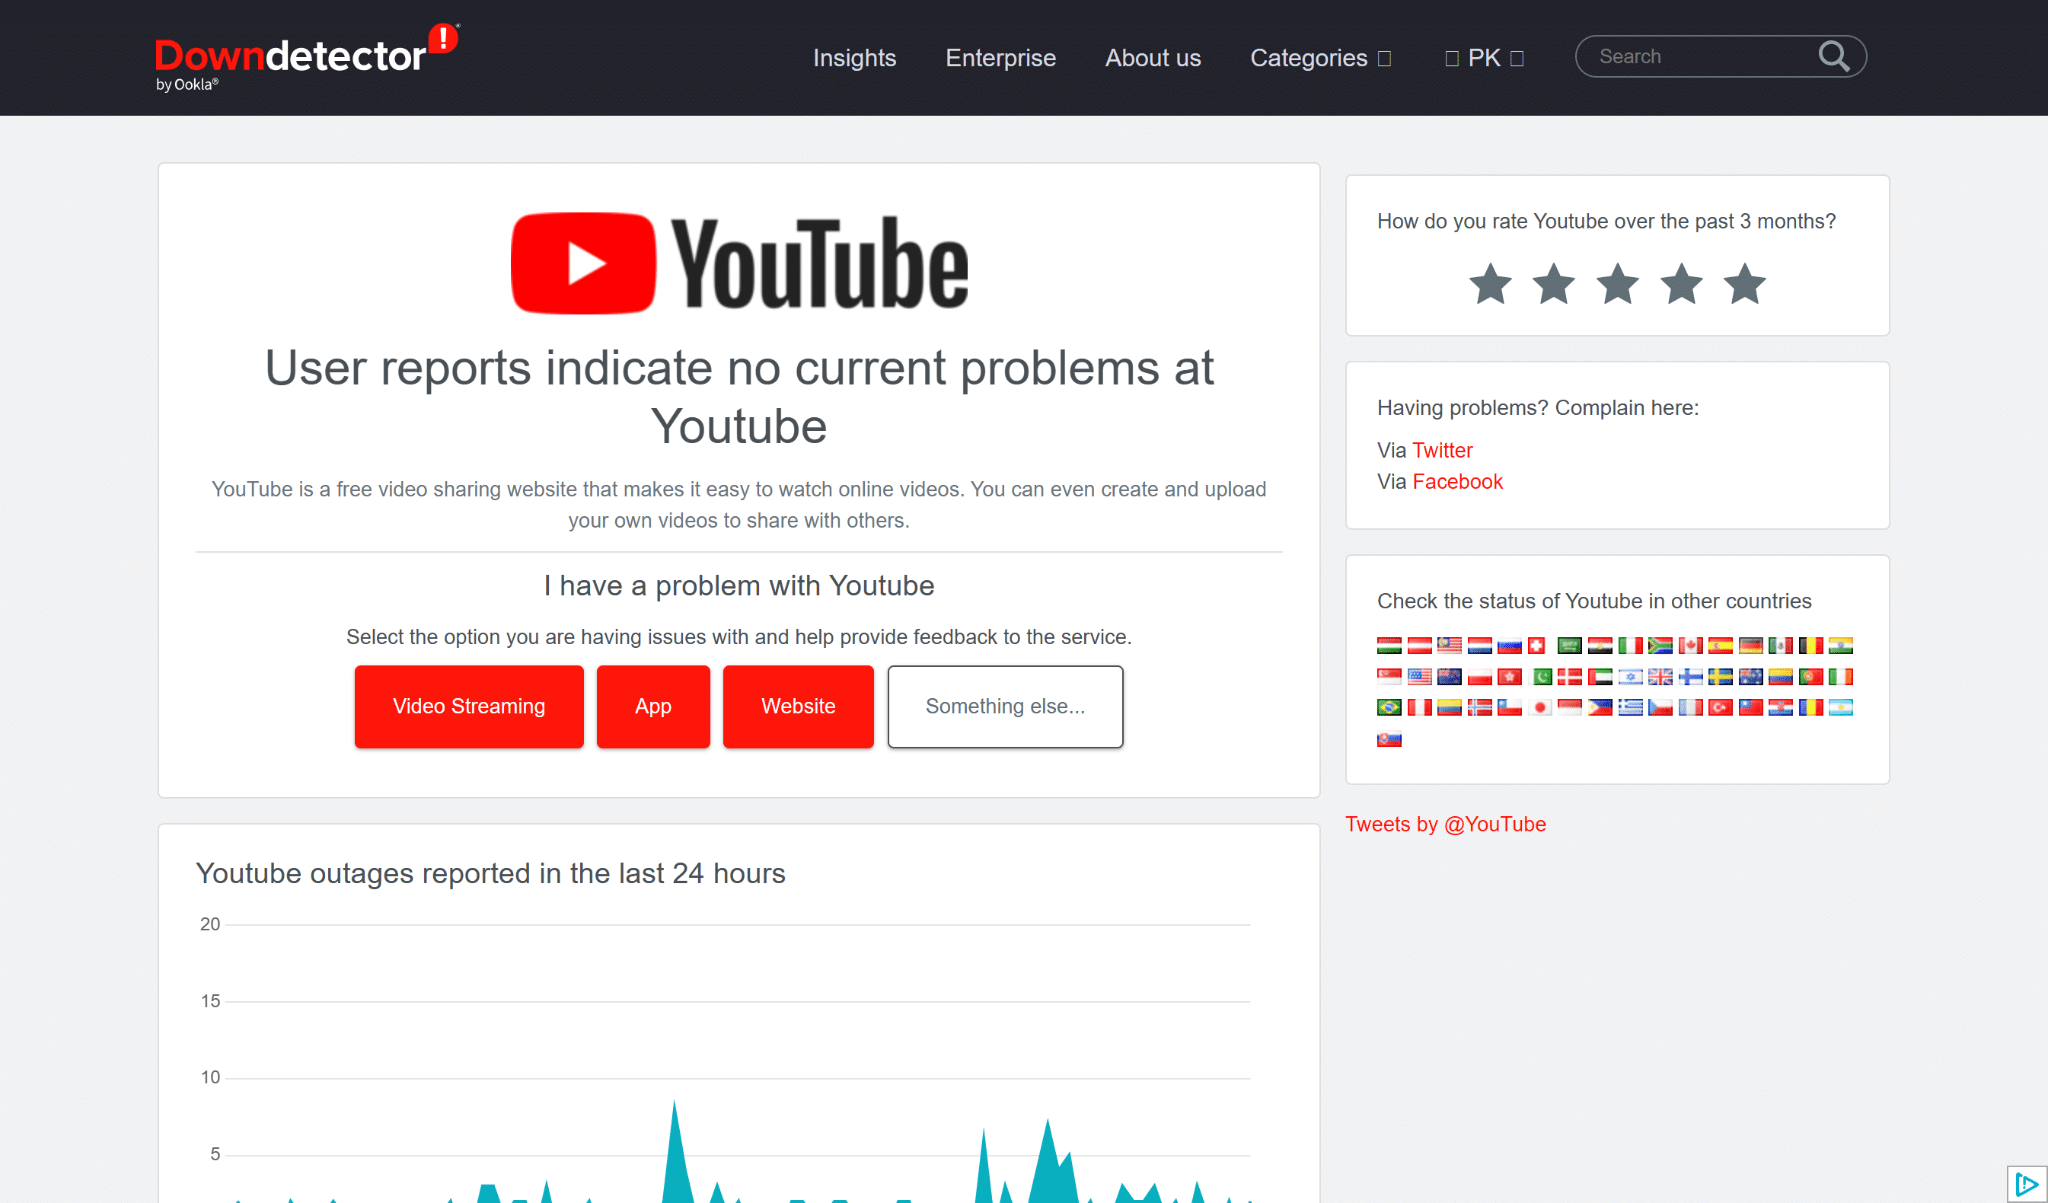This screenshot has height=1203, width=2048.
Task: Select the Taiwan flag
Action: pos(1751,707)
